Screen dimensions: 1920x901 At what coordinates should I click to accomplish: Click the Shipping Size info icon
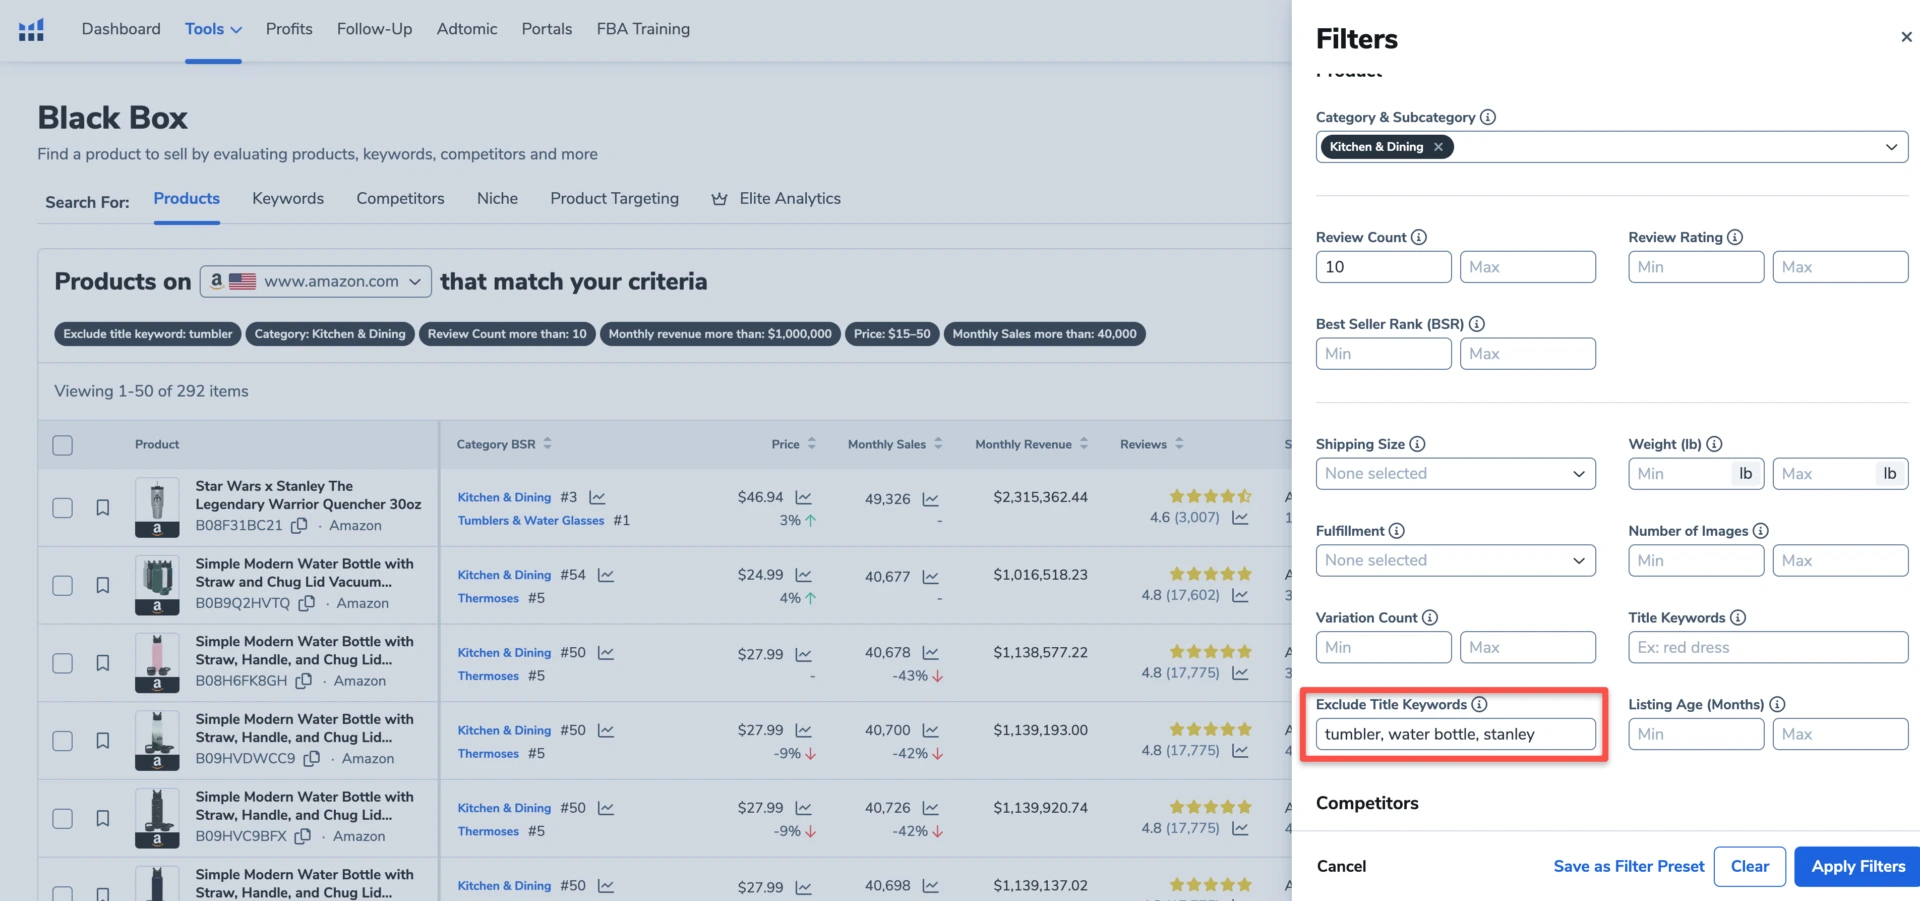(1417, 444)
